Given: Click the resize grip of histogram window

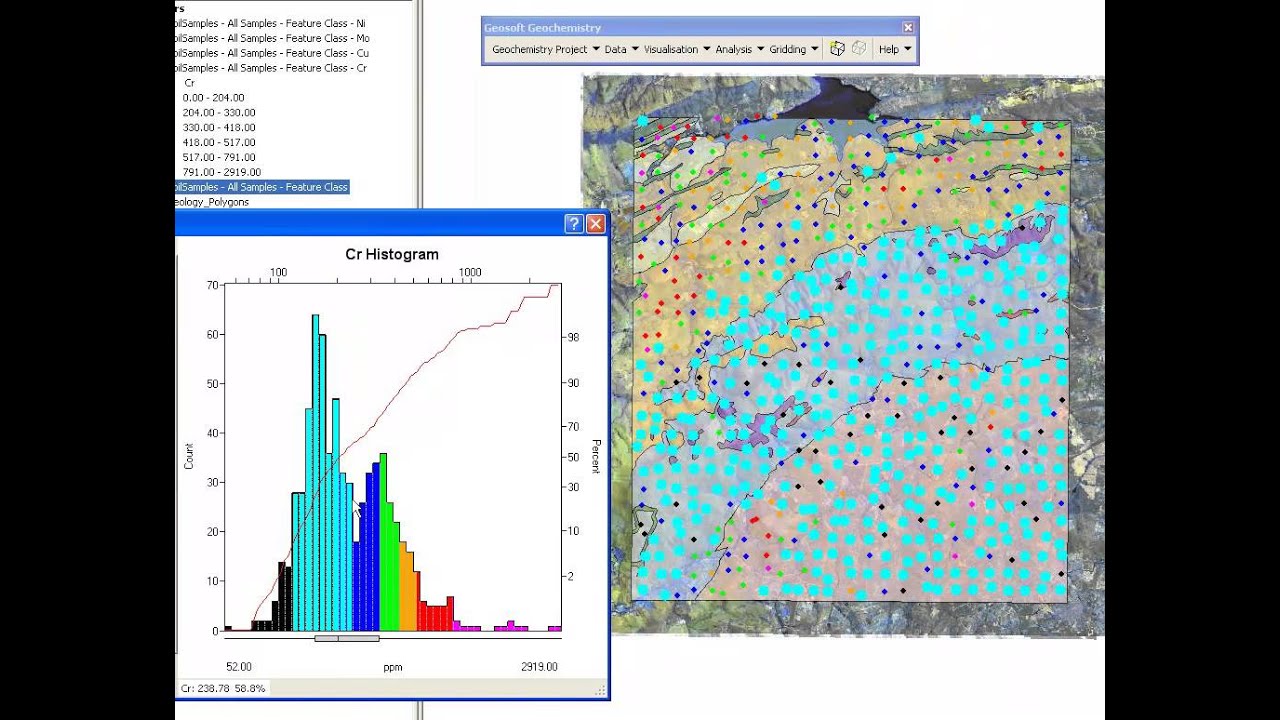Looking at the screenshot, I should pyautogui.click(x=601, y=690).
